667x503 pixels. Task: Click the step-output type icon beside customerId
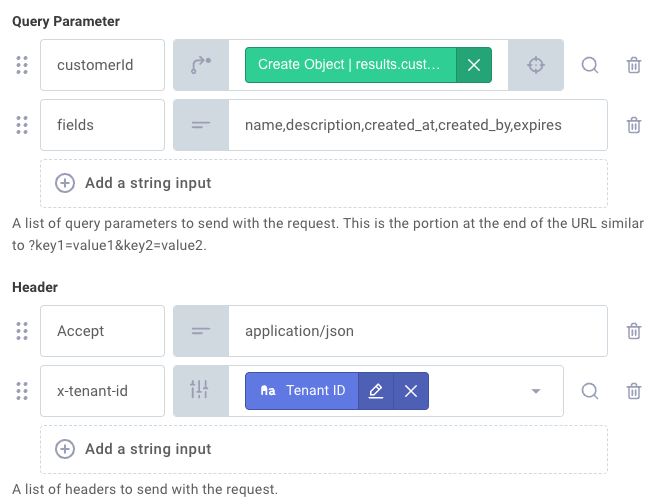point(201,65)
